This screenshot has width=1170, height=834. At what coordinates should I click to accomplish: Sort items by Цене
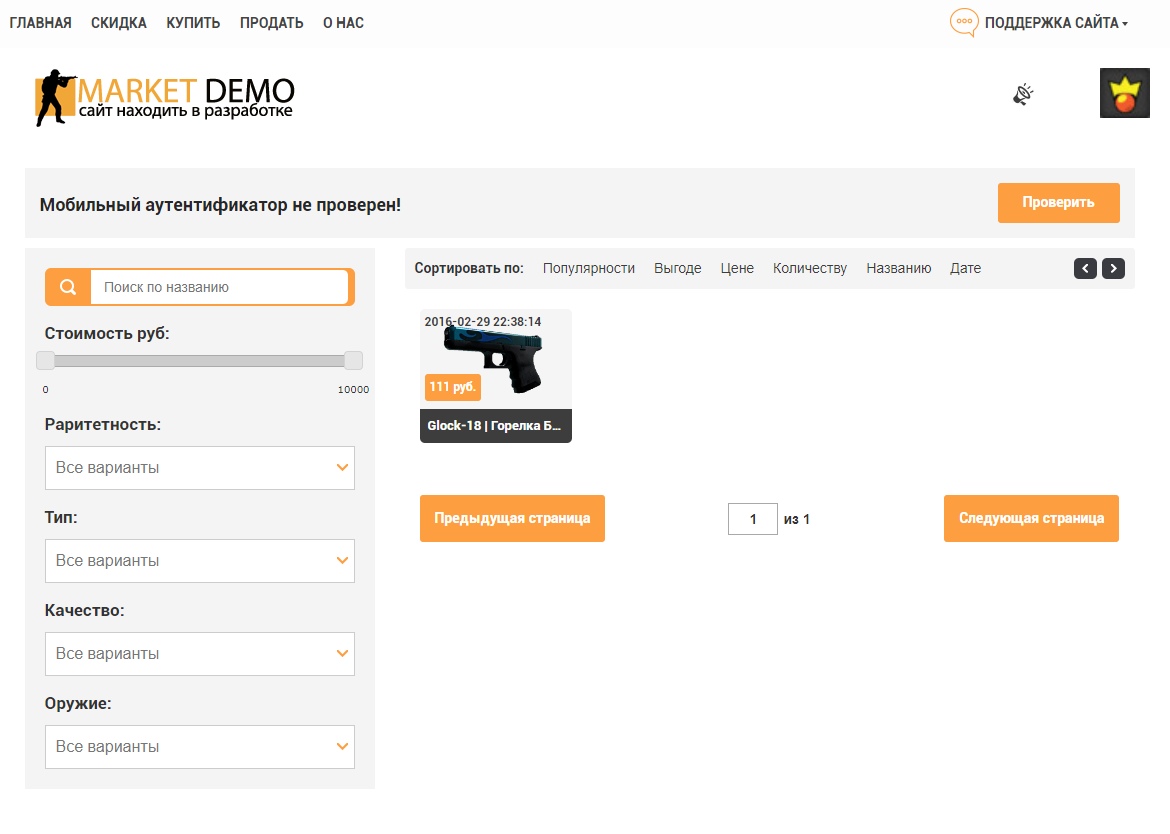coord(737,268)
